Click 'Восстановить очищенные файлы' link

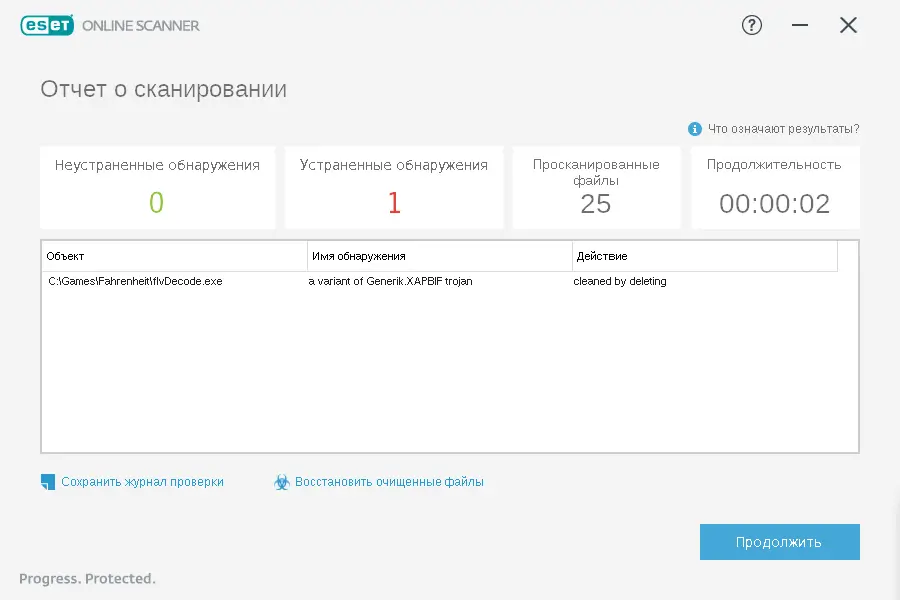coord(389,482)
